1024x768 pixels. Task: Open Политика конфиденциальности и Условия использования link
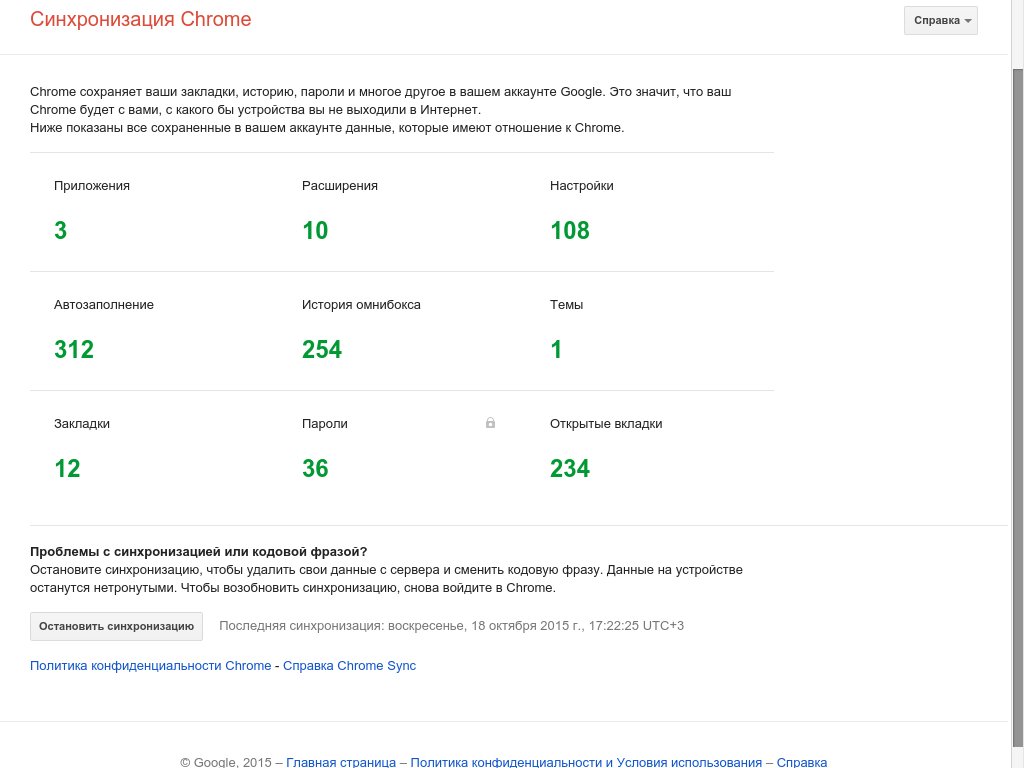[x=586, y=761]
